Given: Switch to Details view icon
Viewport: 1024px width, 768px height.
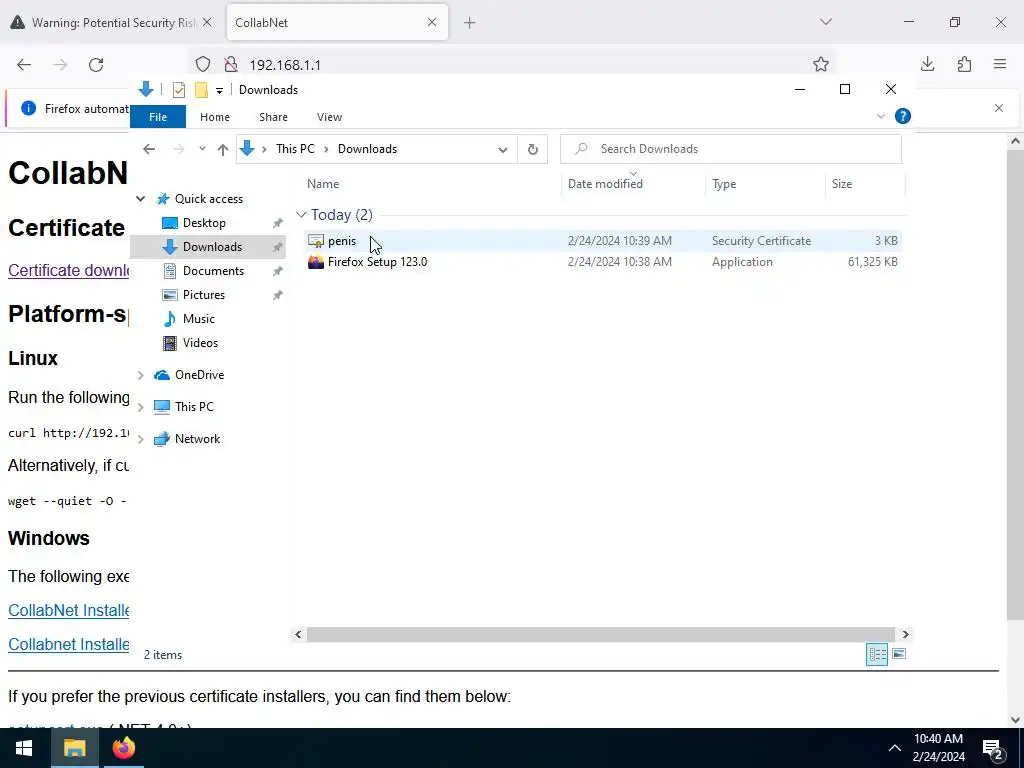Looking at the screenshot, I should point(877,654).
